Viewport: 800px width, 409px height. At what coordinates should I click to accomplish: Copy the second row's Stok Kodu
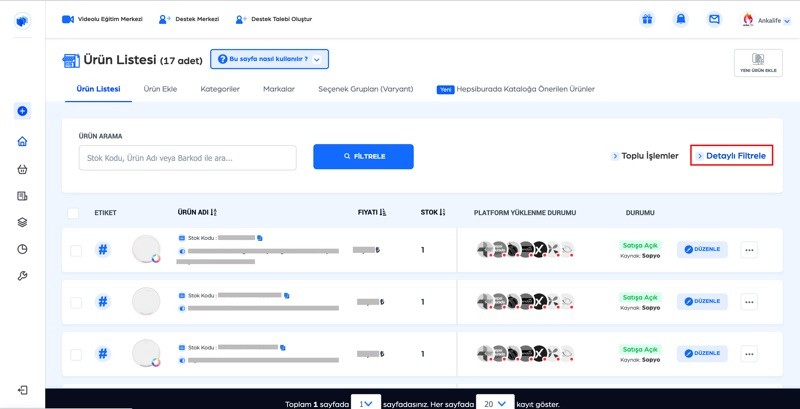287,295
